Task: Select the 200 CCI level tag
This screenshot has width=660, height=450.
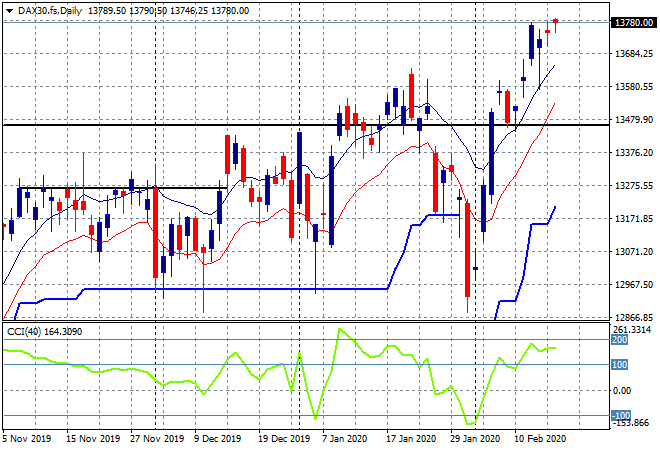Action: (x=619, y=340)
